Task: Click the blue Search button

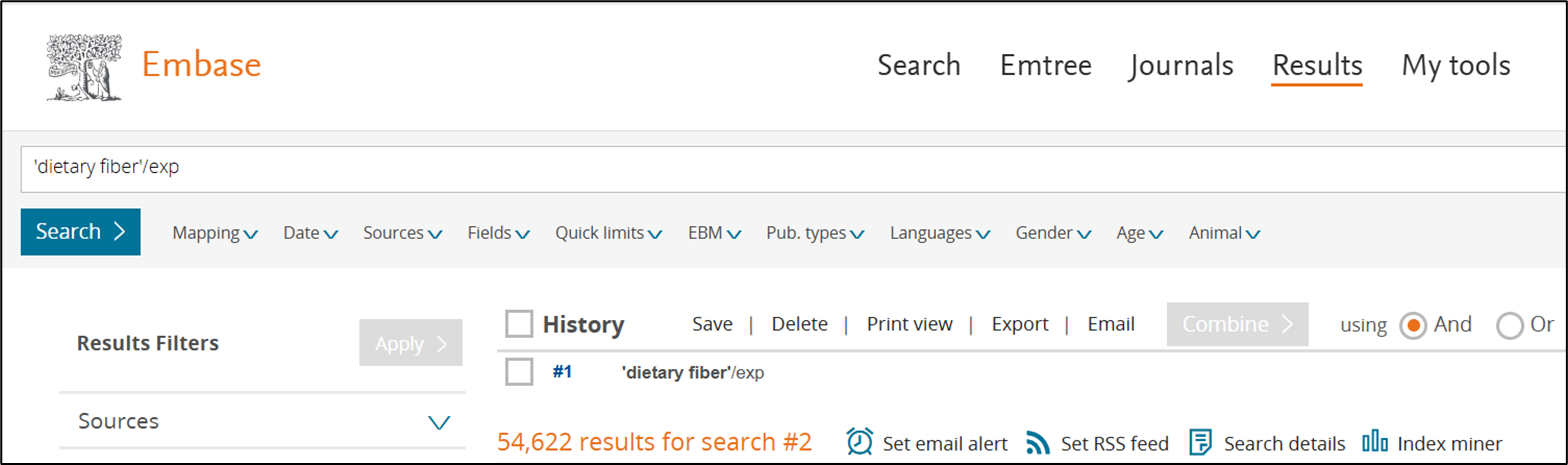Action: (x=80, y=232)
